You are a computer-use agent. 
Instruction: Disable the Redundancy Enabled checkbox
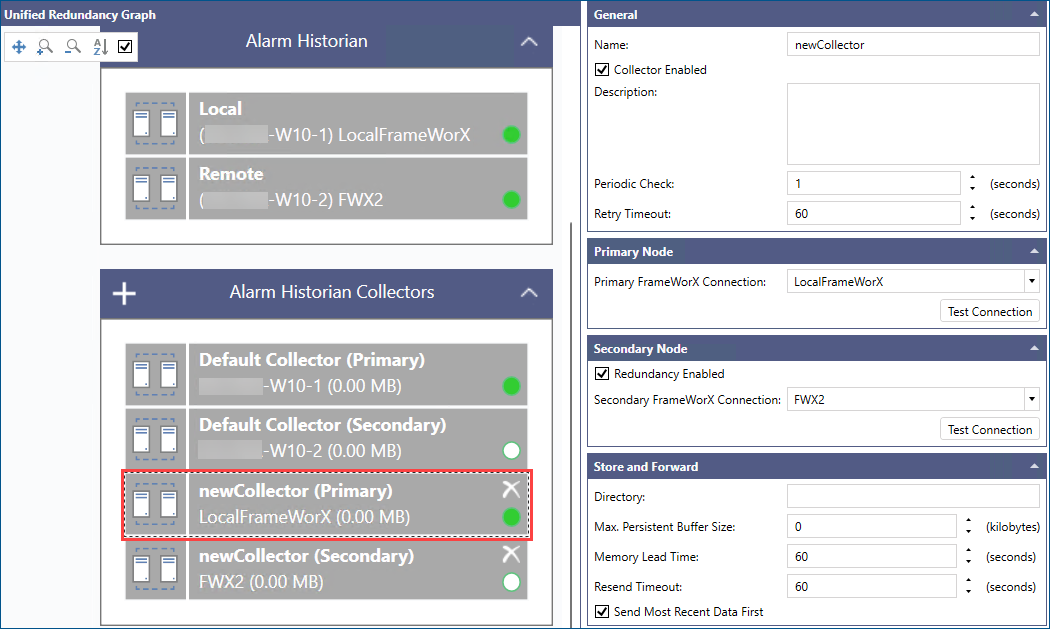click(x=602, y=374)
